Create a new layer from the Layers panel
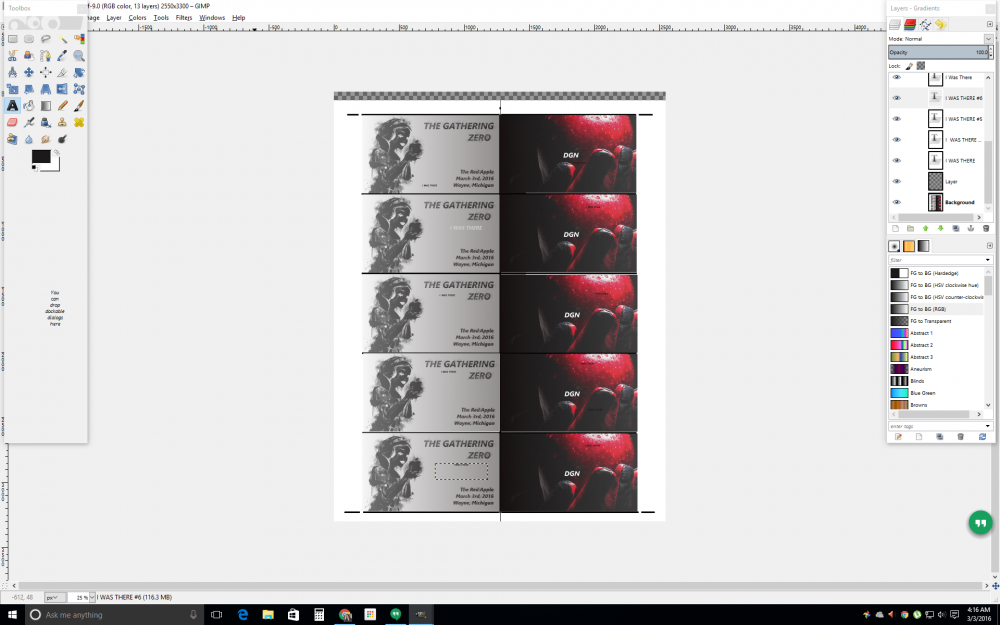Screen dimensions: 1000x625 tap(895, 228)
